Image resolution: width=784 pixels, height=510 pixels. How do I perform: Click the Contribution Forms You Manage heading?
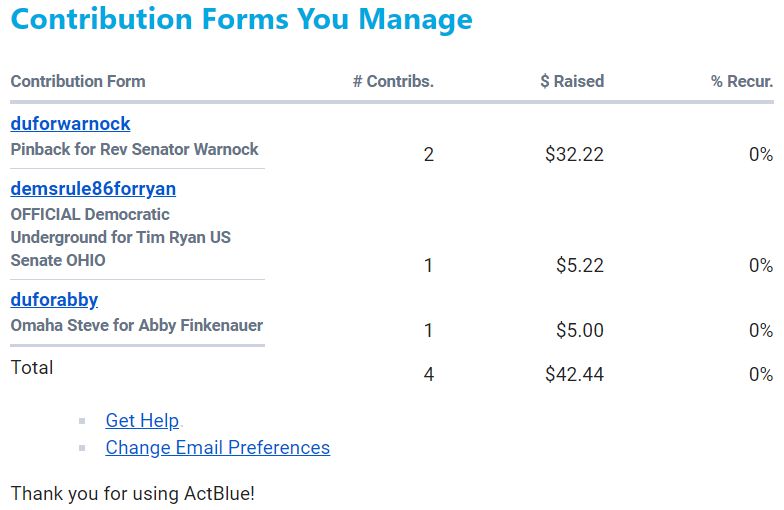[x=241, y=20]
